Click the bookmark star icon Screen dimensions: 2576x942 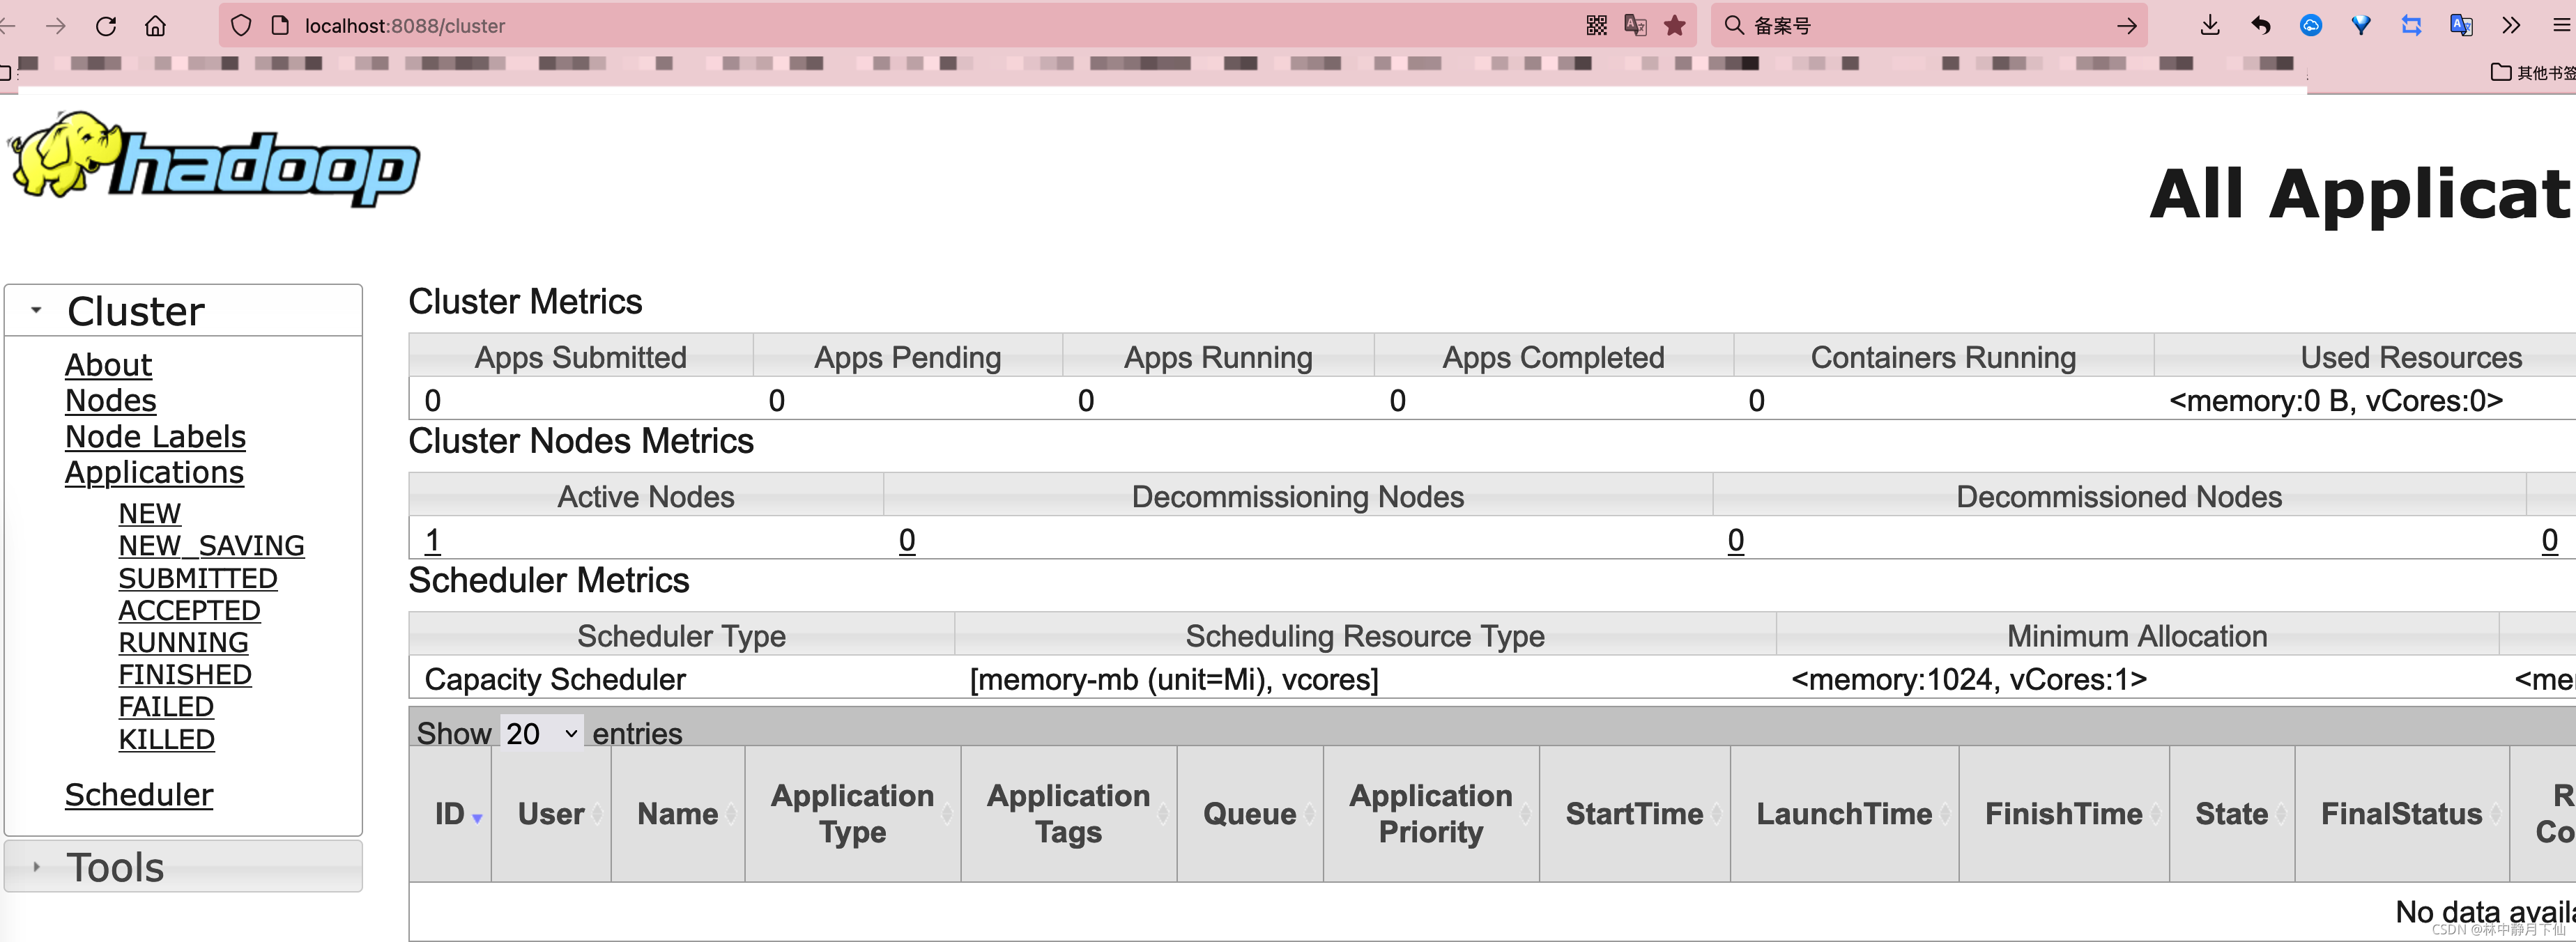point(1675,26)
